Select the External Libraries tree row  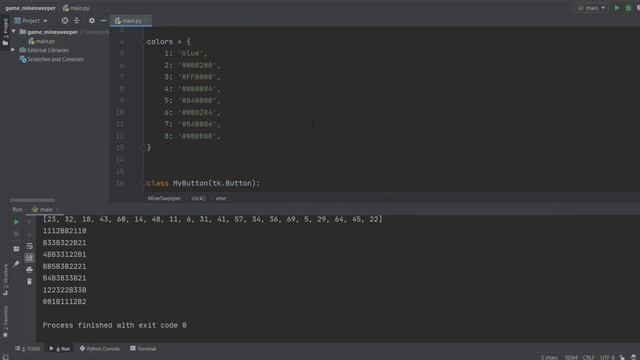pos(44,50)
